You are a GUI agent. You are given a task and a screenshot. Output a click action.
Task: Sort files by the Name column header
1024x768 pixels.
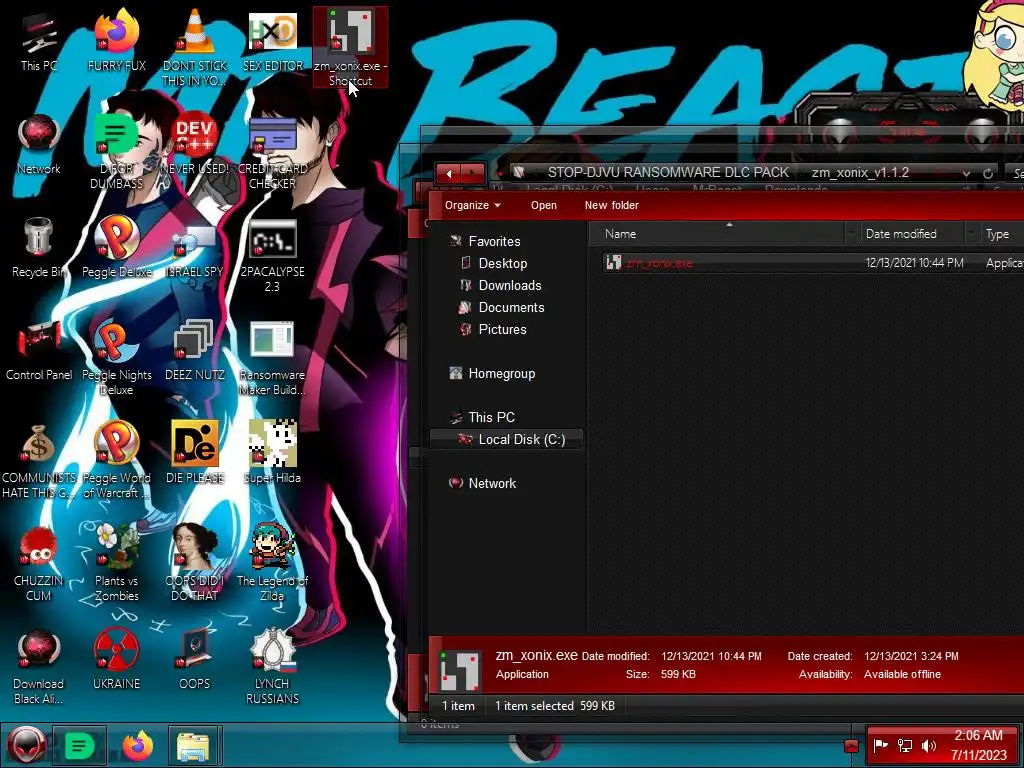(717, 234)
